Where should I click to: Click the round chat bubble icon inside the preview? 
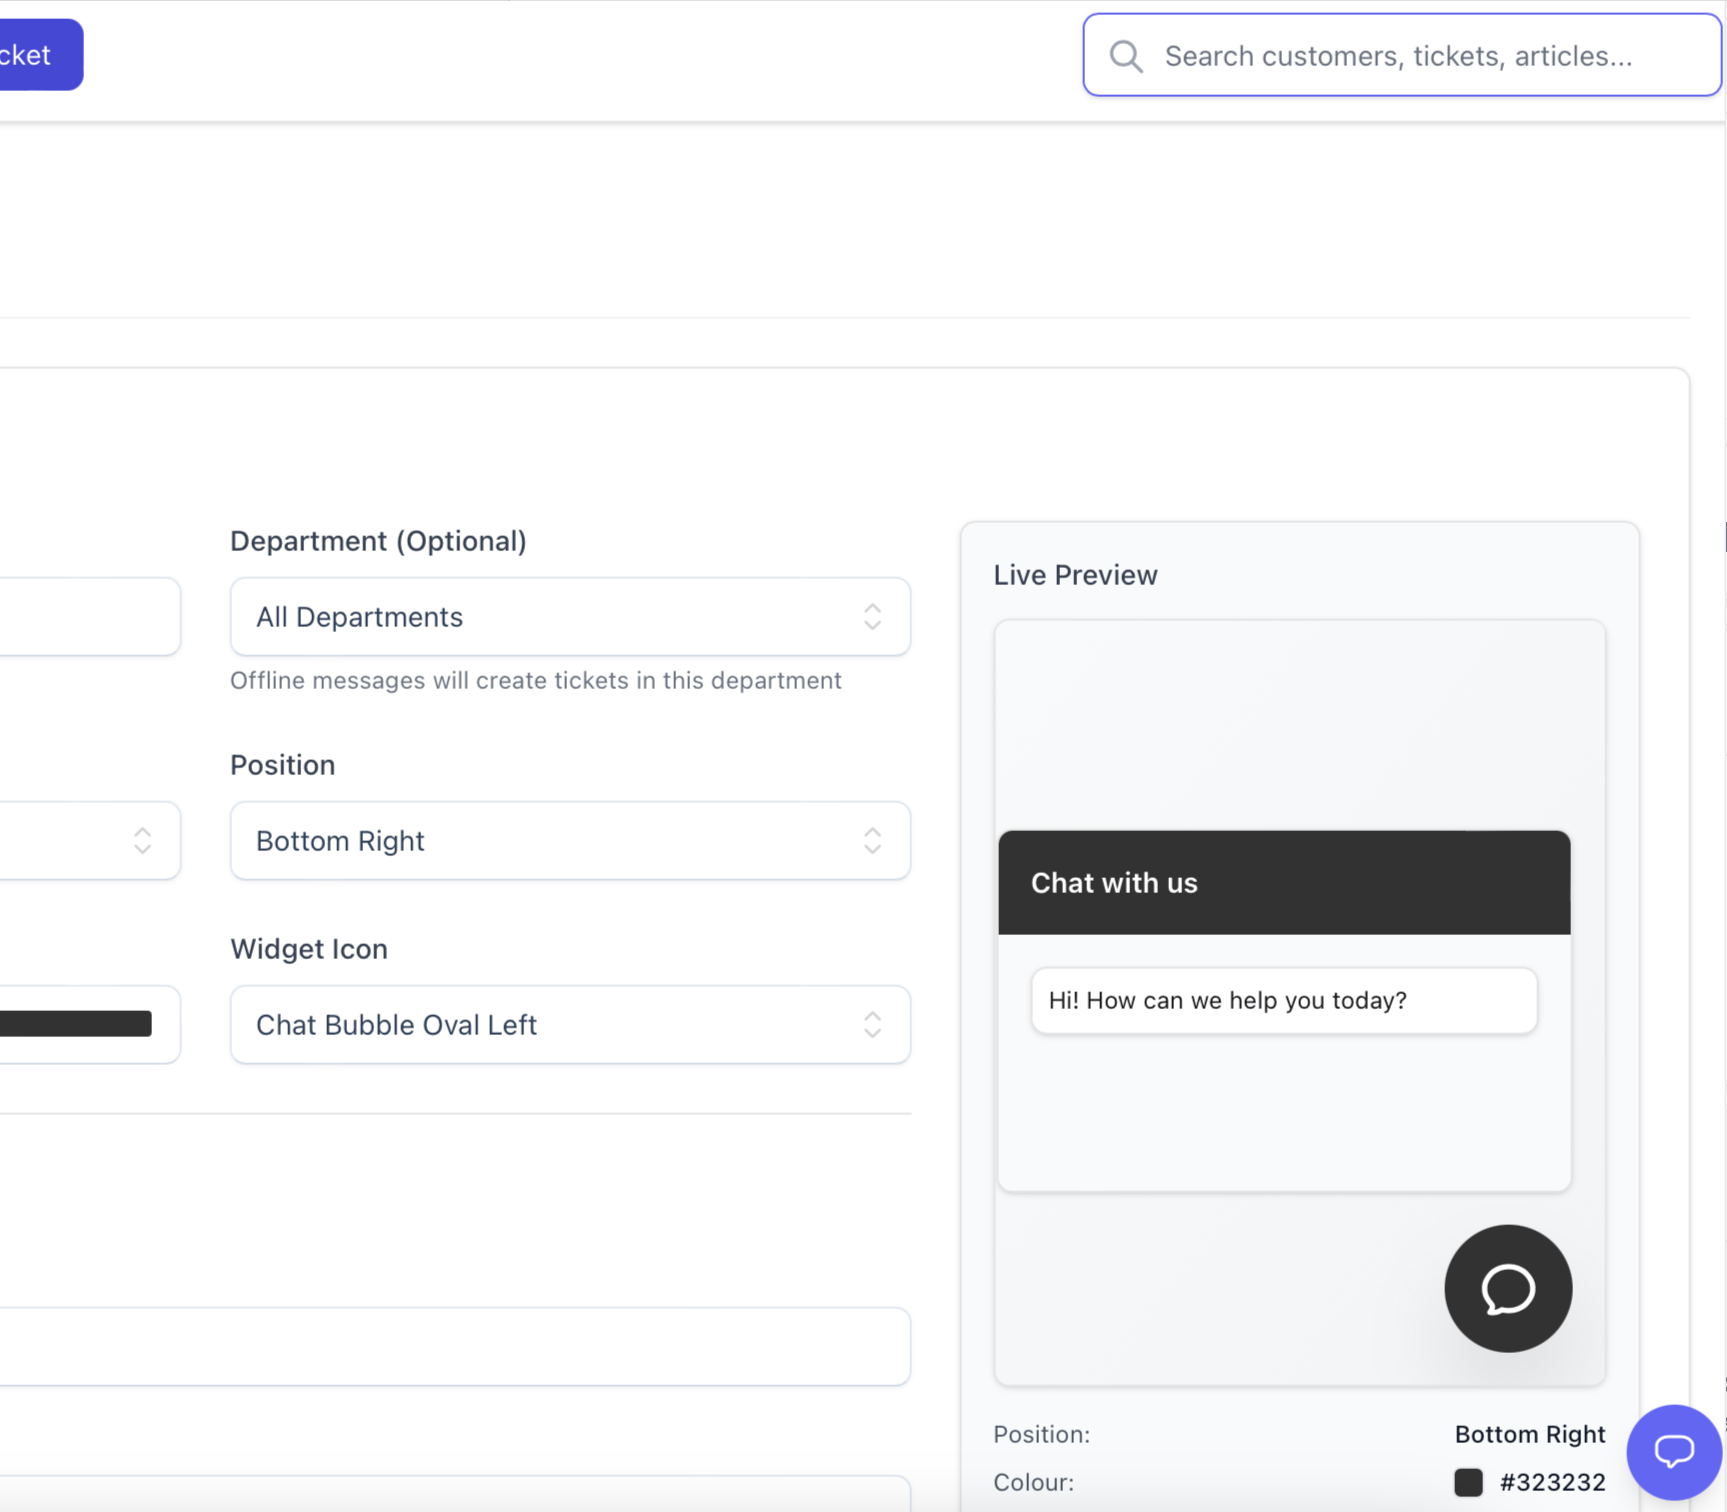(1507, 1288)
